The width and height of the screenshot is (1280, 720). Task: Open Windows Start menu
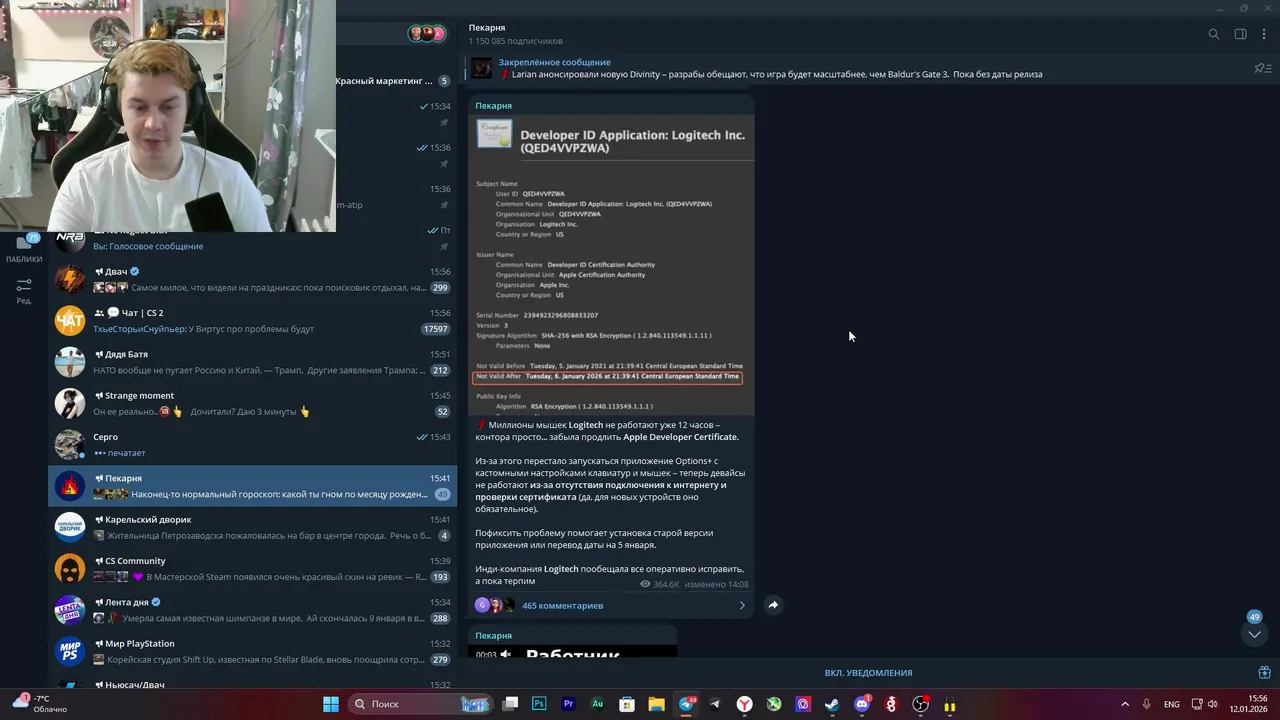[331, 704]
